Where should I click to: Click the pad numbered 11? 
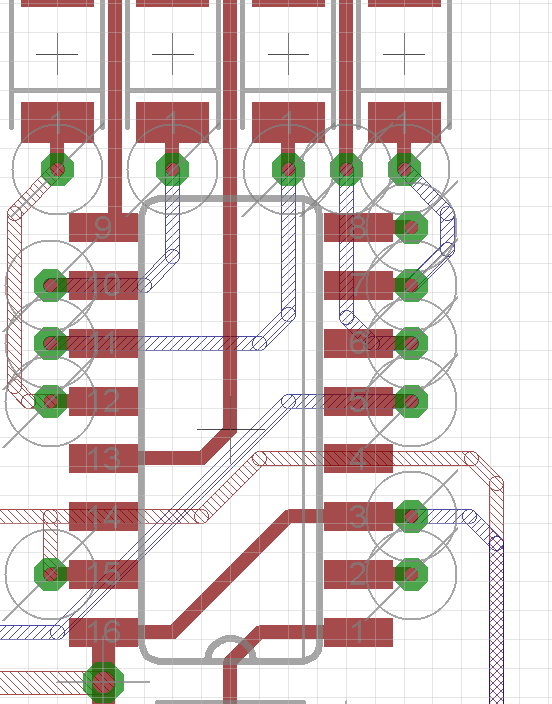coord(103,343)
